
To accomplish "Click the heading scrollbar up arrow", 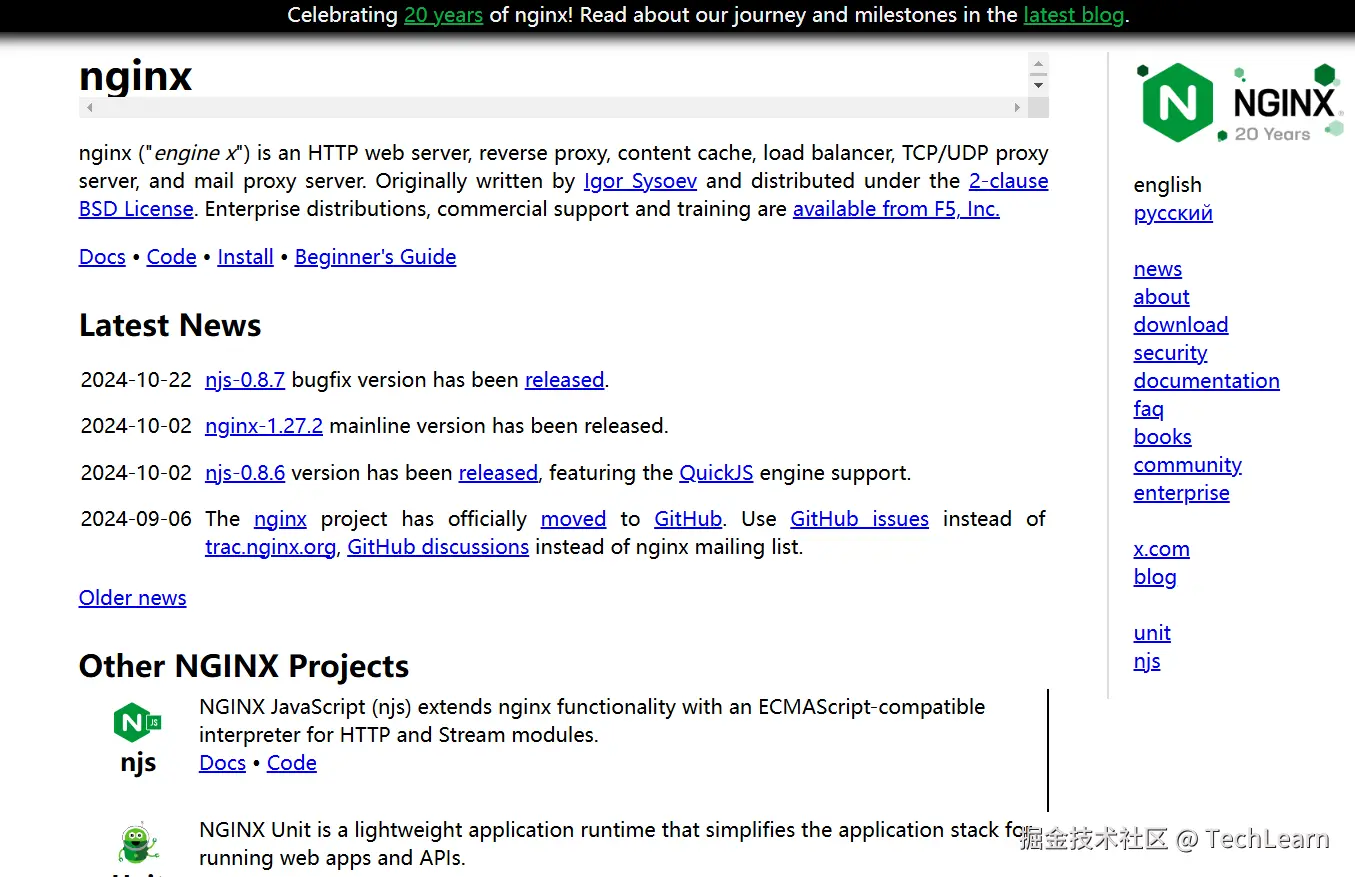I will 1038,65.
